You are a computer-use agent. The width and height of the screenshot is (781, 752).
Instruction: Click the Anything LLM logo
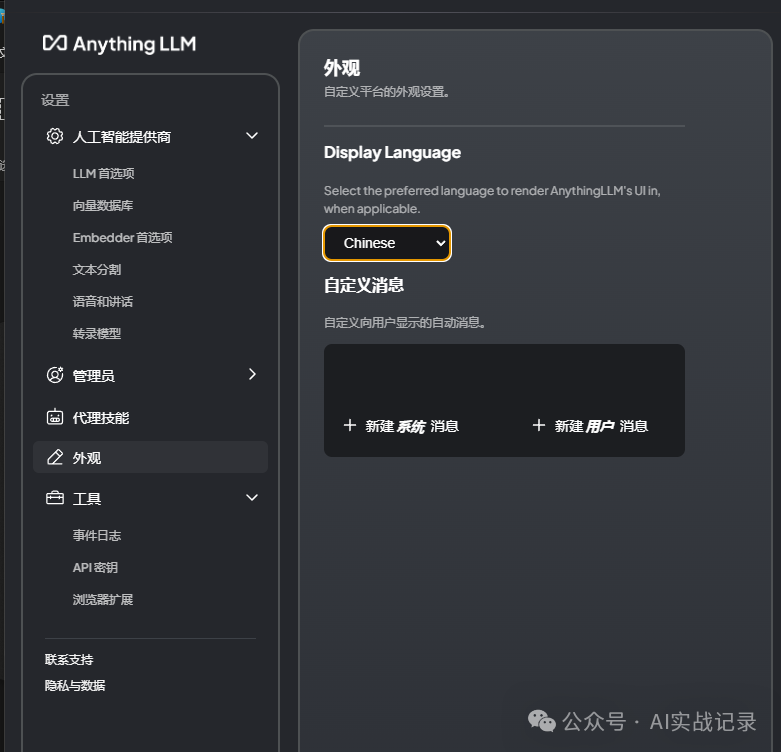pos(119,44)
